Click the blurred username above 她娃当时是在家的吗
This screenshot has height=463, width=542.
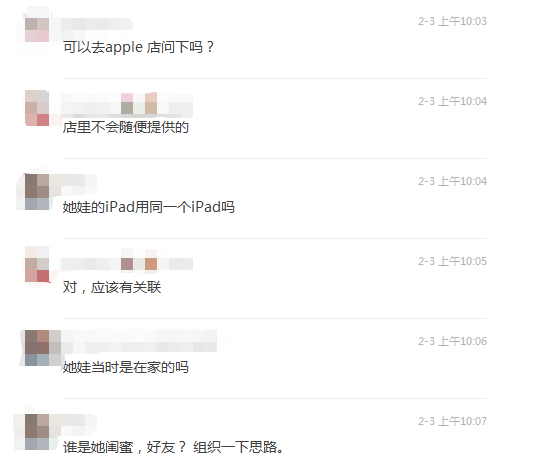139,341
